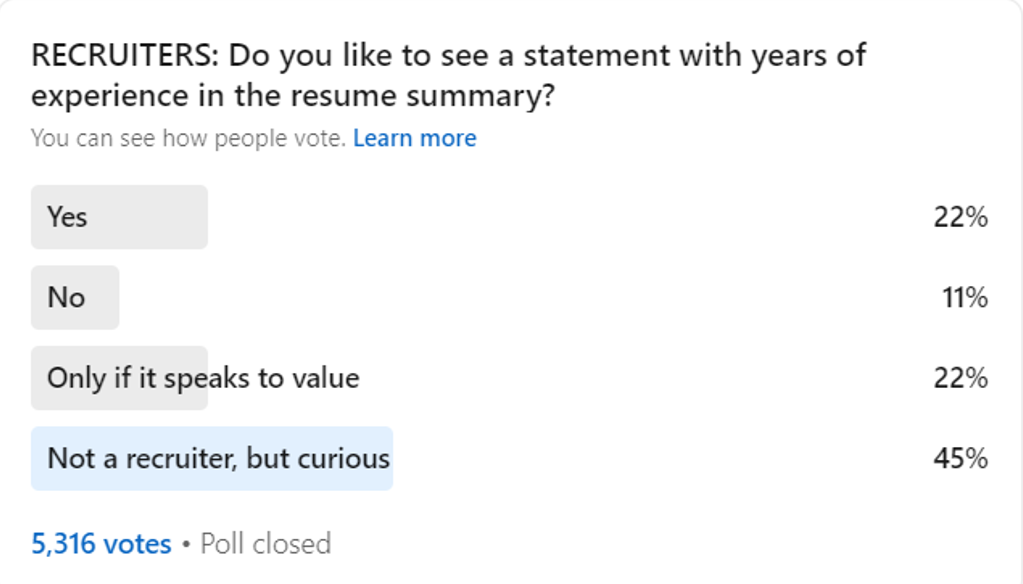The image size is (1023, 584).
Task: Click 'You can see how people vote' text
Action: point(188,138)
